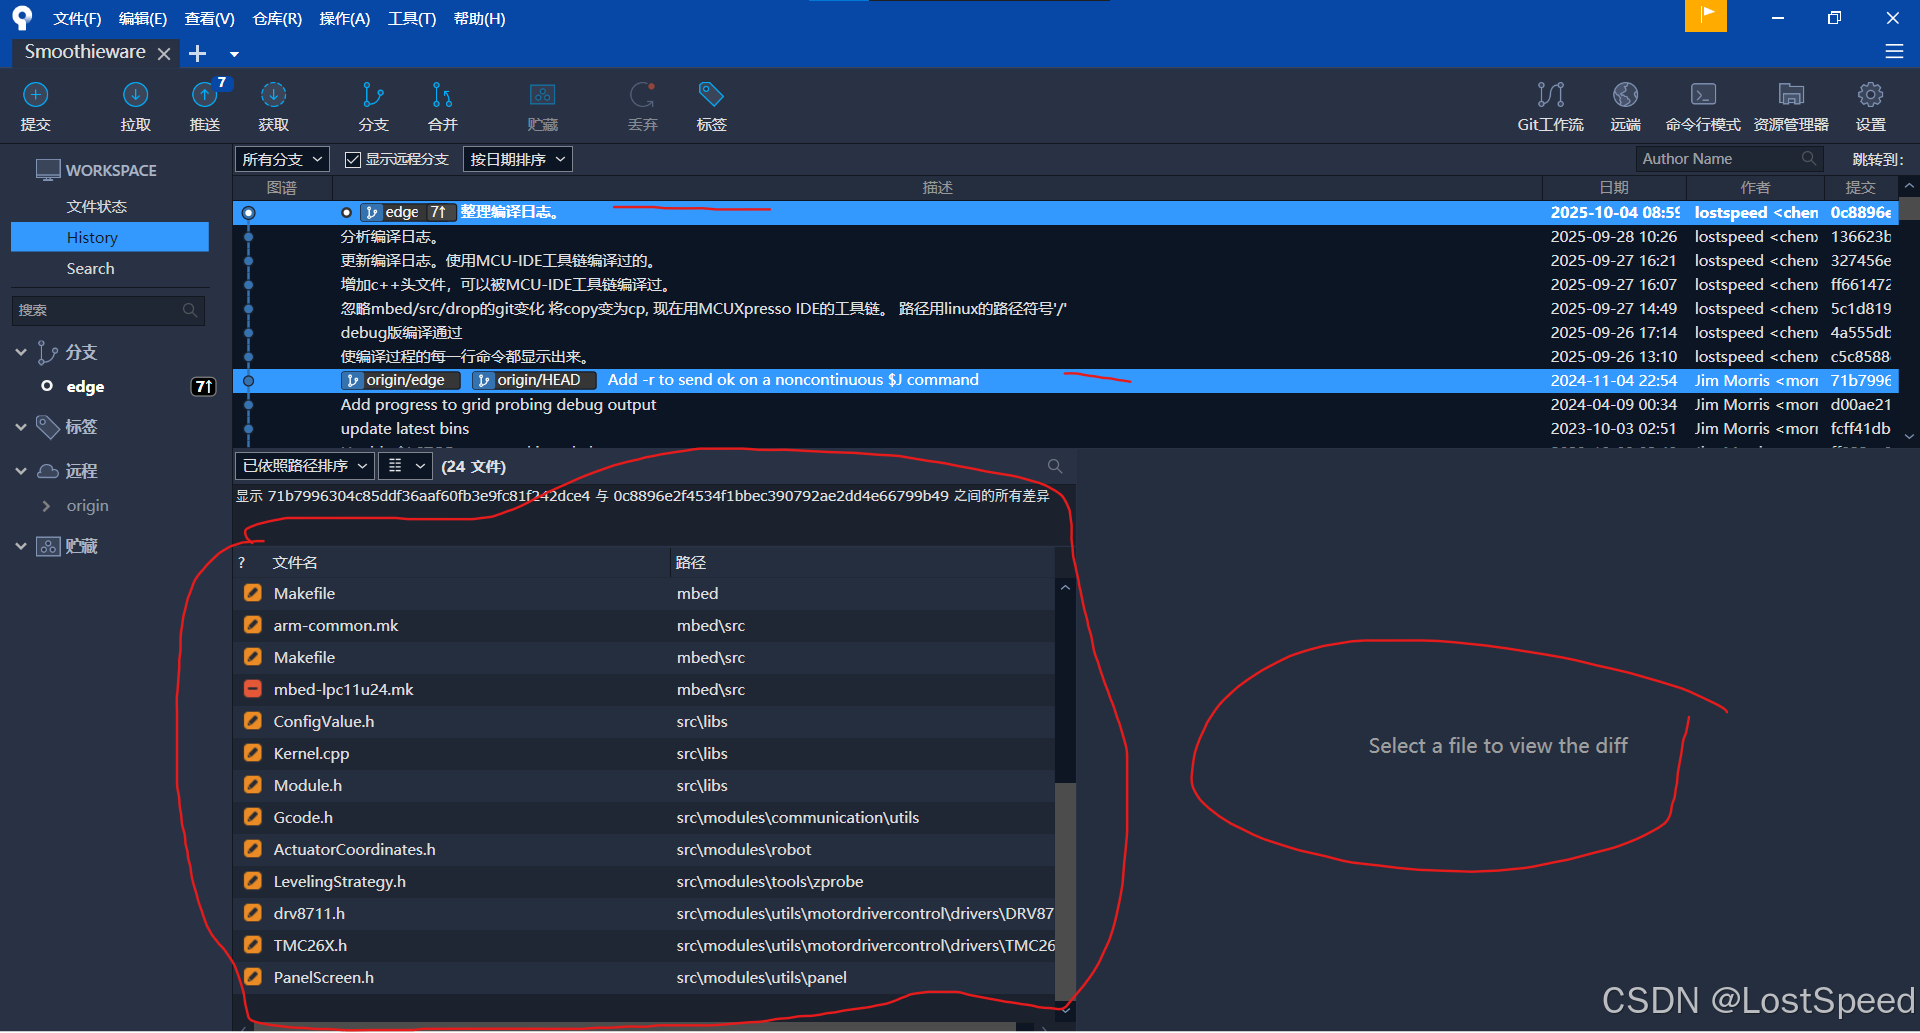Open the 所有分支 branch filter dropdown

coord(282,159)
